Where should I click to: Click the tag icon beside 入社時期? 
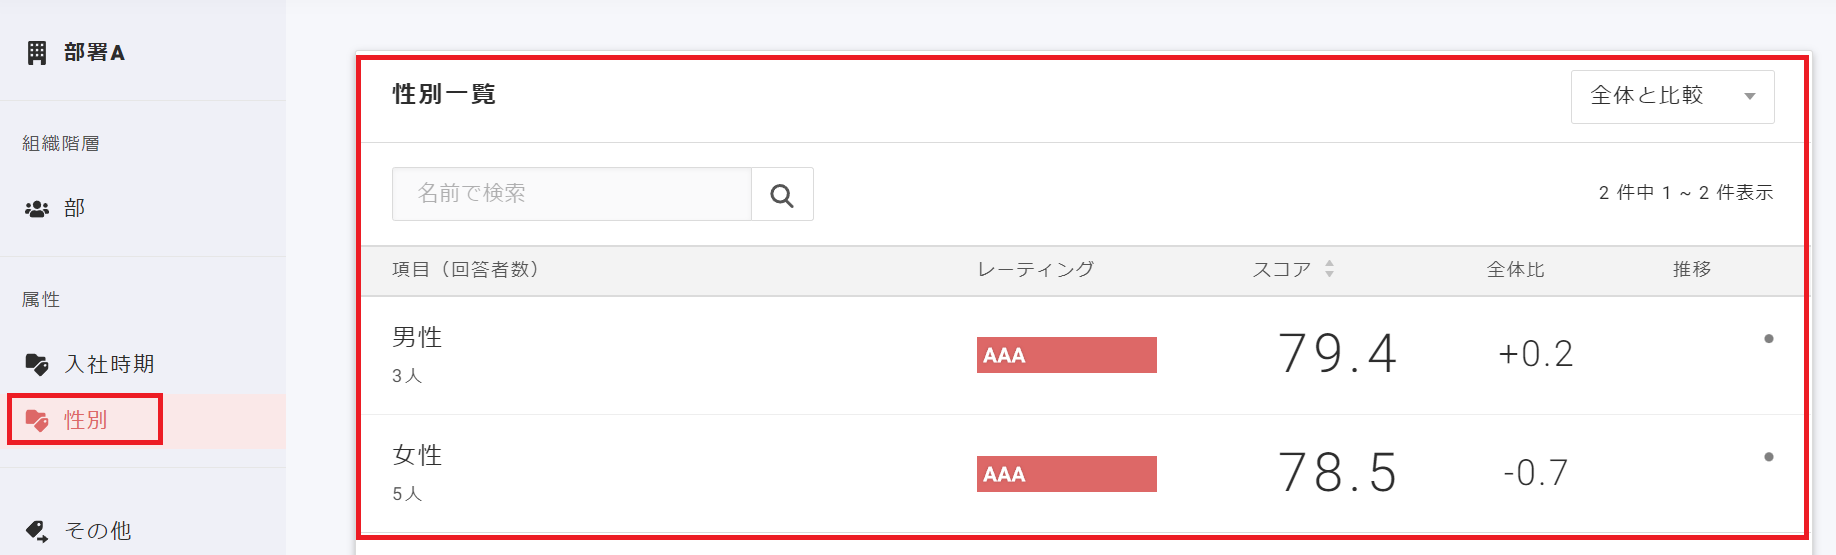pyautogui.click(x=37, y=365)
